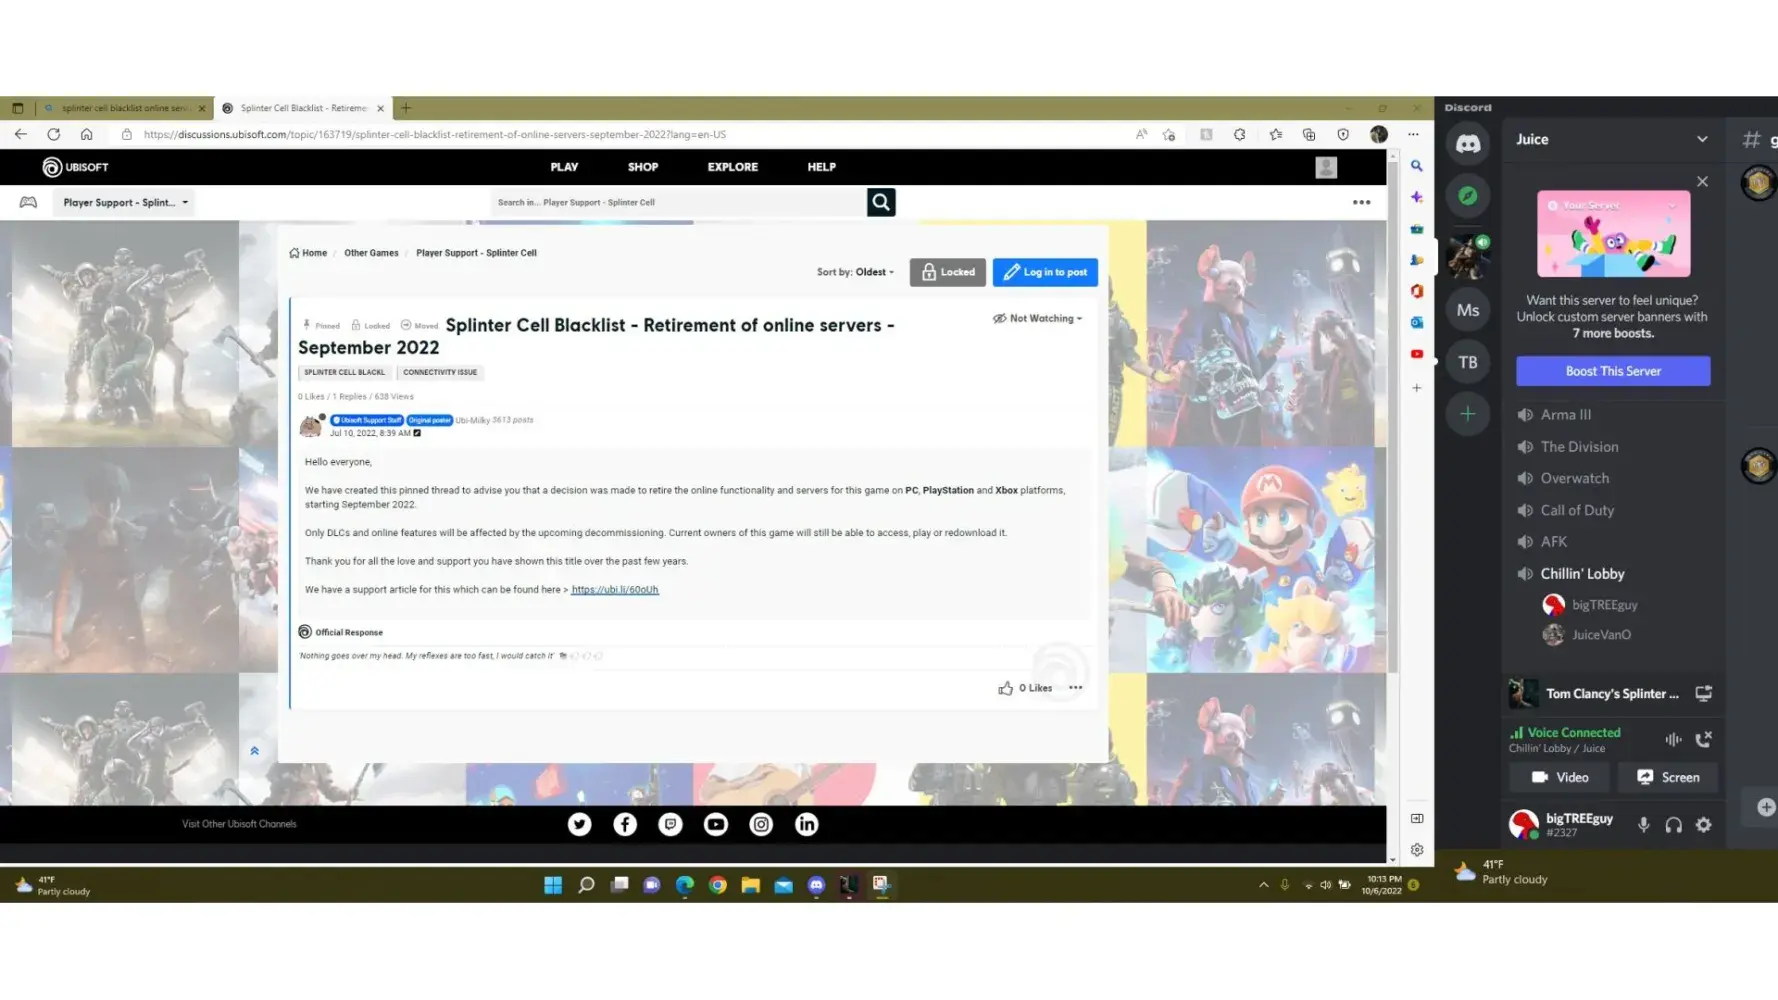Open Edge sidebar search icon
Viewport: 1778px width, 1000px height.
coord(1417,166)
